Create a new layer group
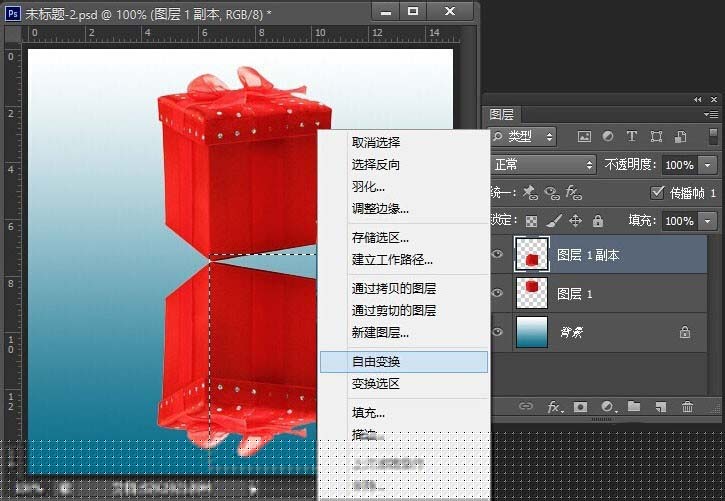 tap(634, 406)
